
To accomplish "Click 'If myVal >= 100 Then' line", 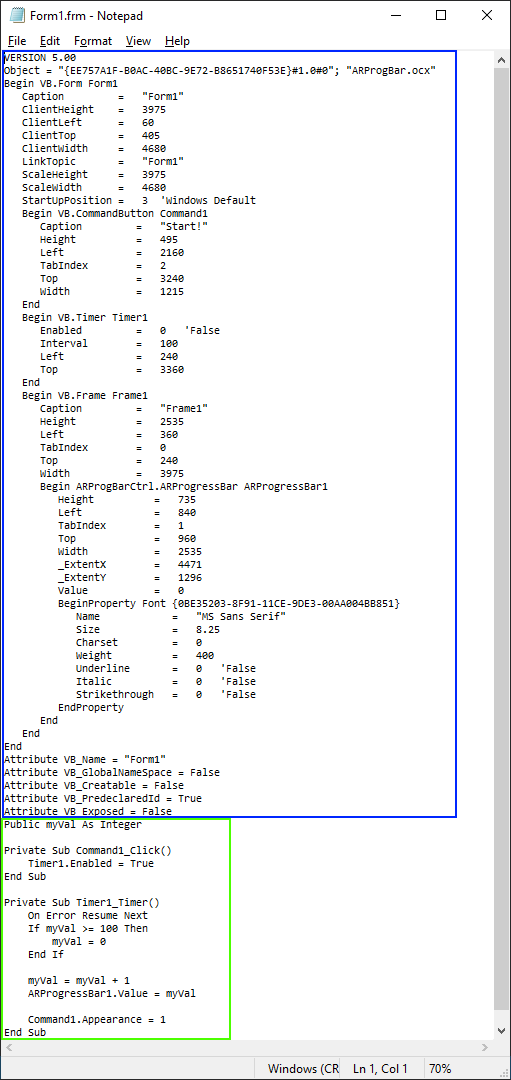I will (88, 928).
